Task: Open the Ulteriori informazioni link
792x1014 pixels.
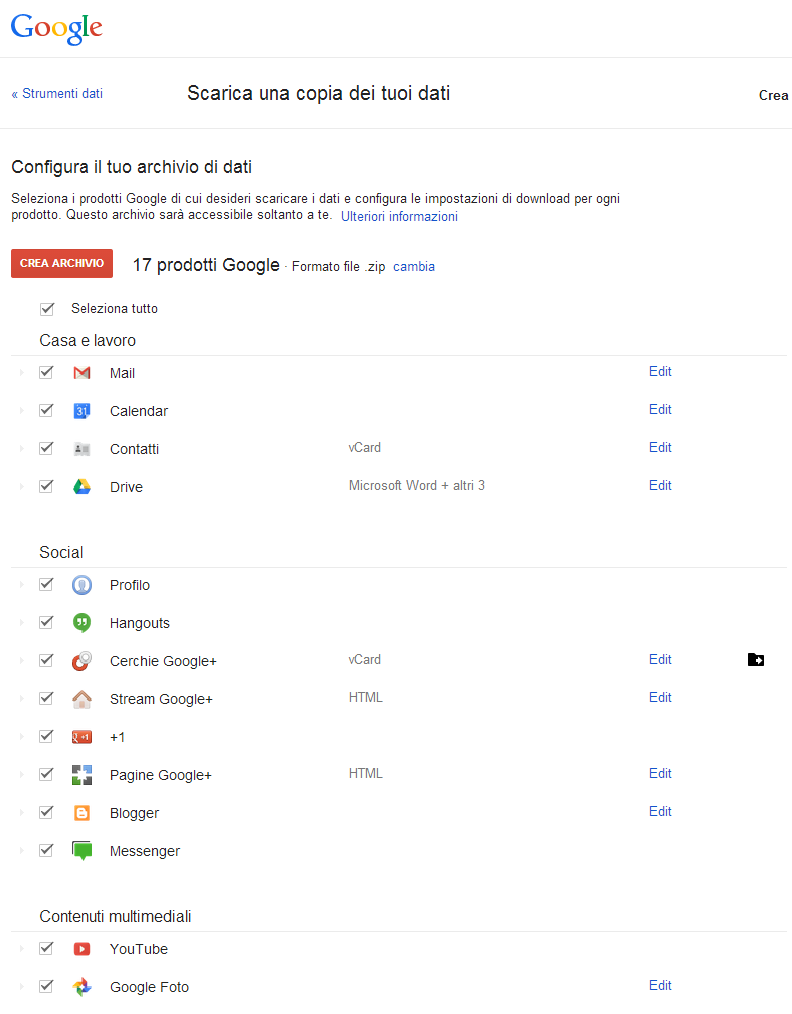Action: (400, 217)
